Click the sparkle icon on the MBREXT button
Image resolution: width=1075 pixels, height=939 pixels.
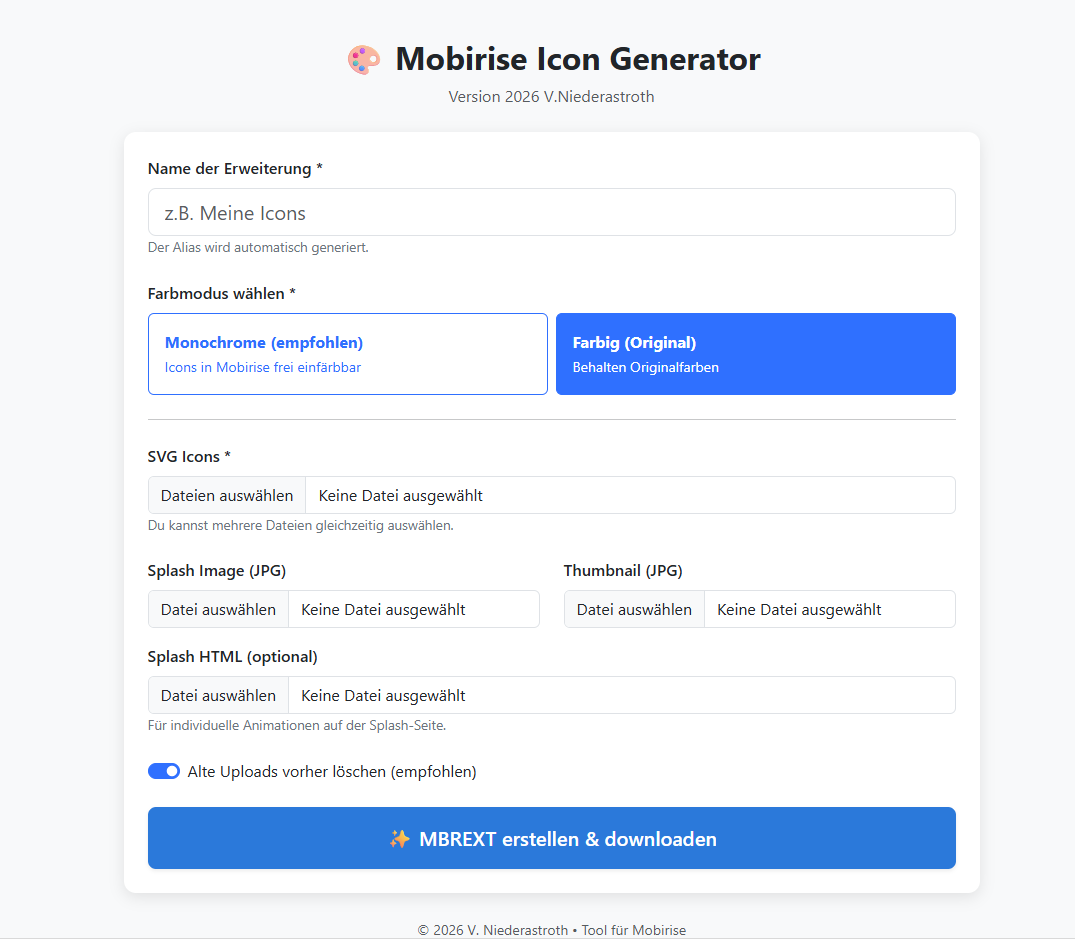(399, 839)
